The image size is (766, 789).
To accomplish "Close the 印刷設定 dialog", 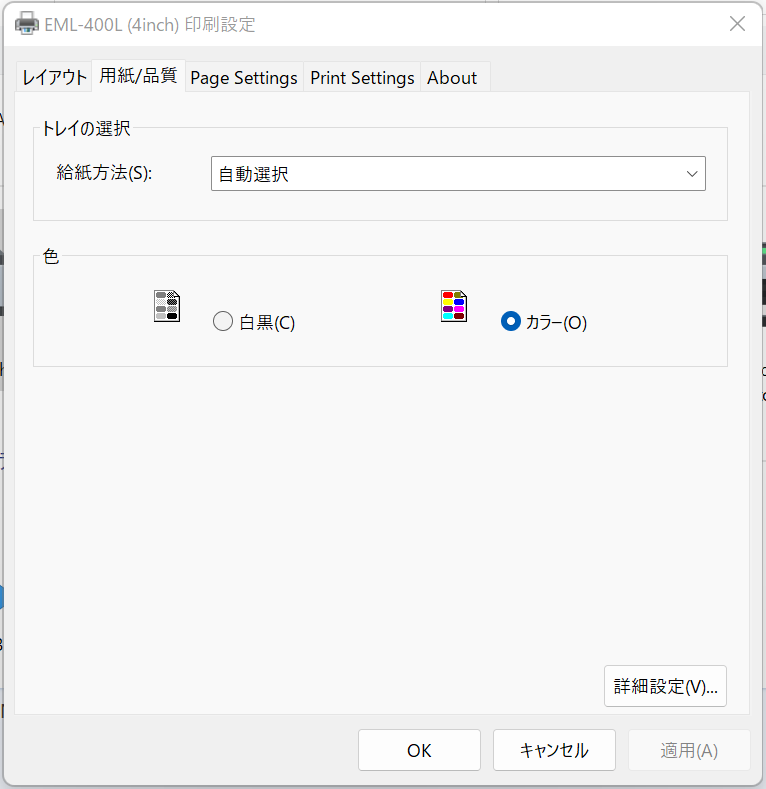I will [x=737, y=24].
